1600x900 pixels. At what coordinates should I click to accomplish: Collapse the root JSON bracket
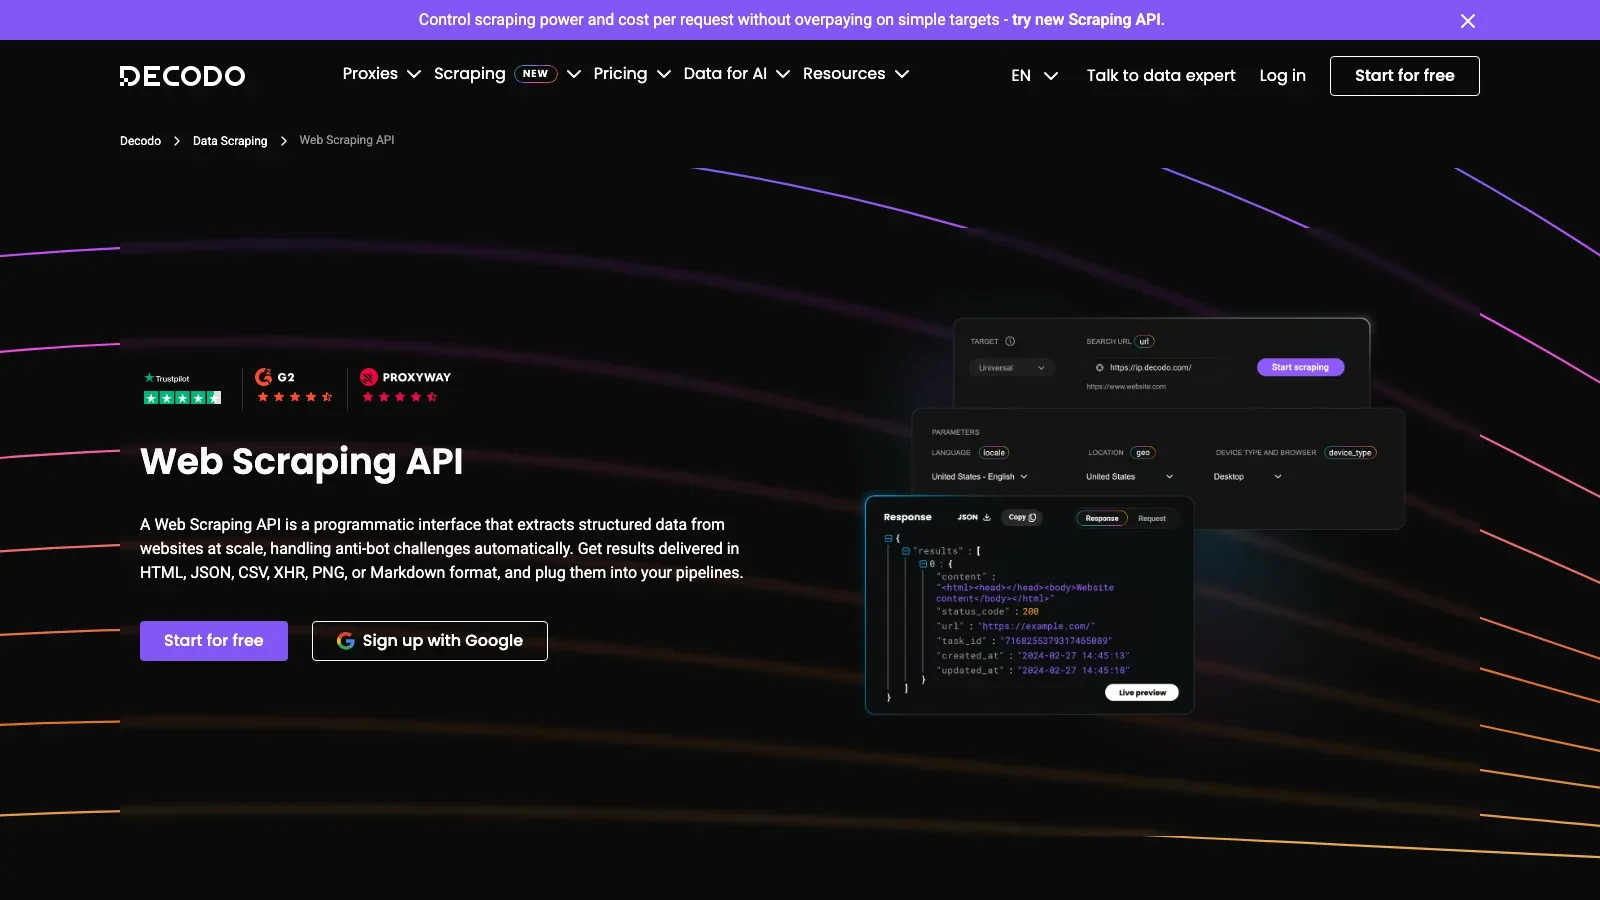tap(888, 538)
